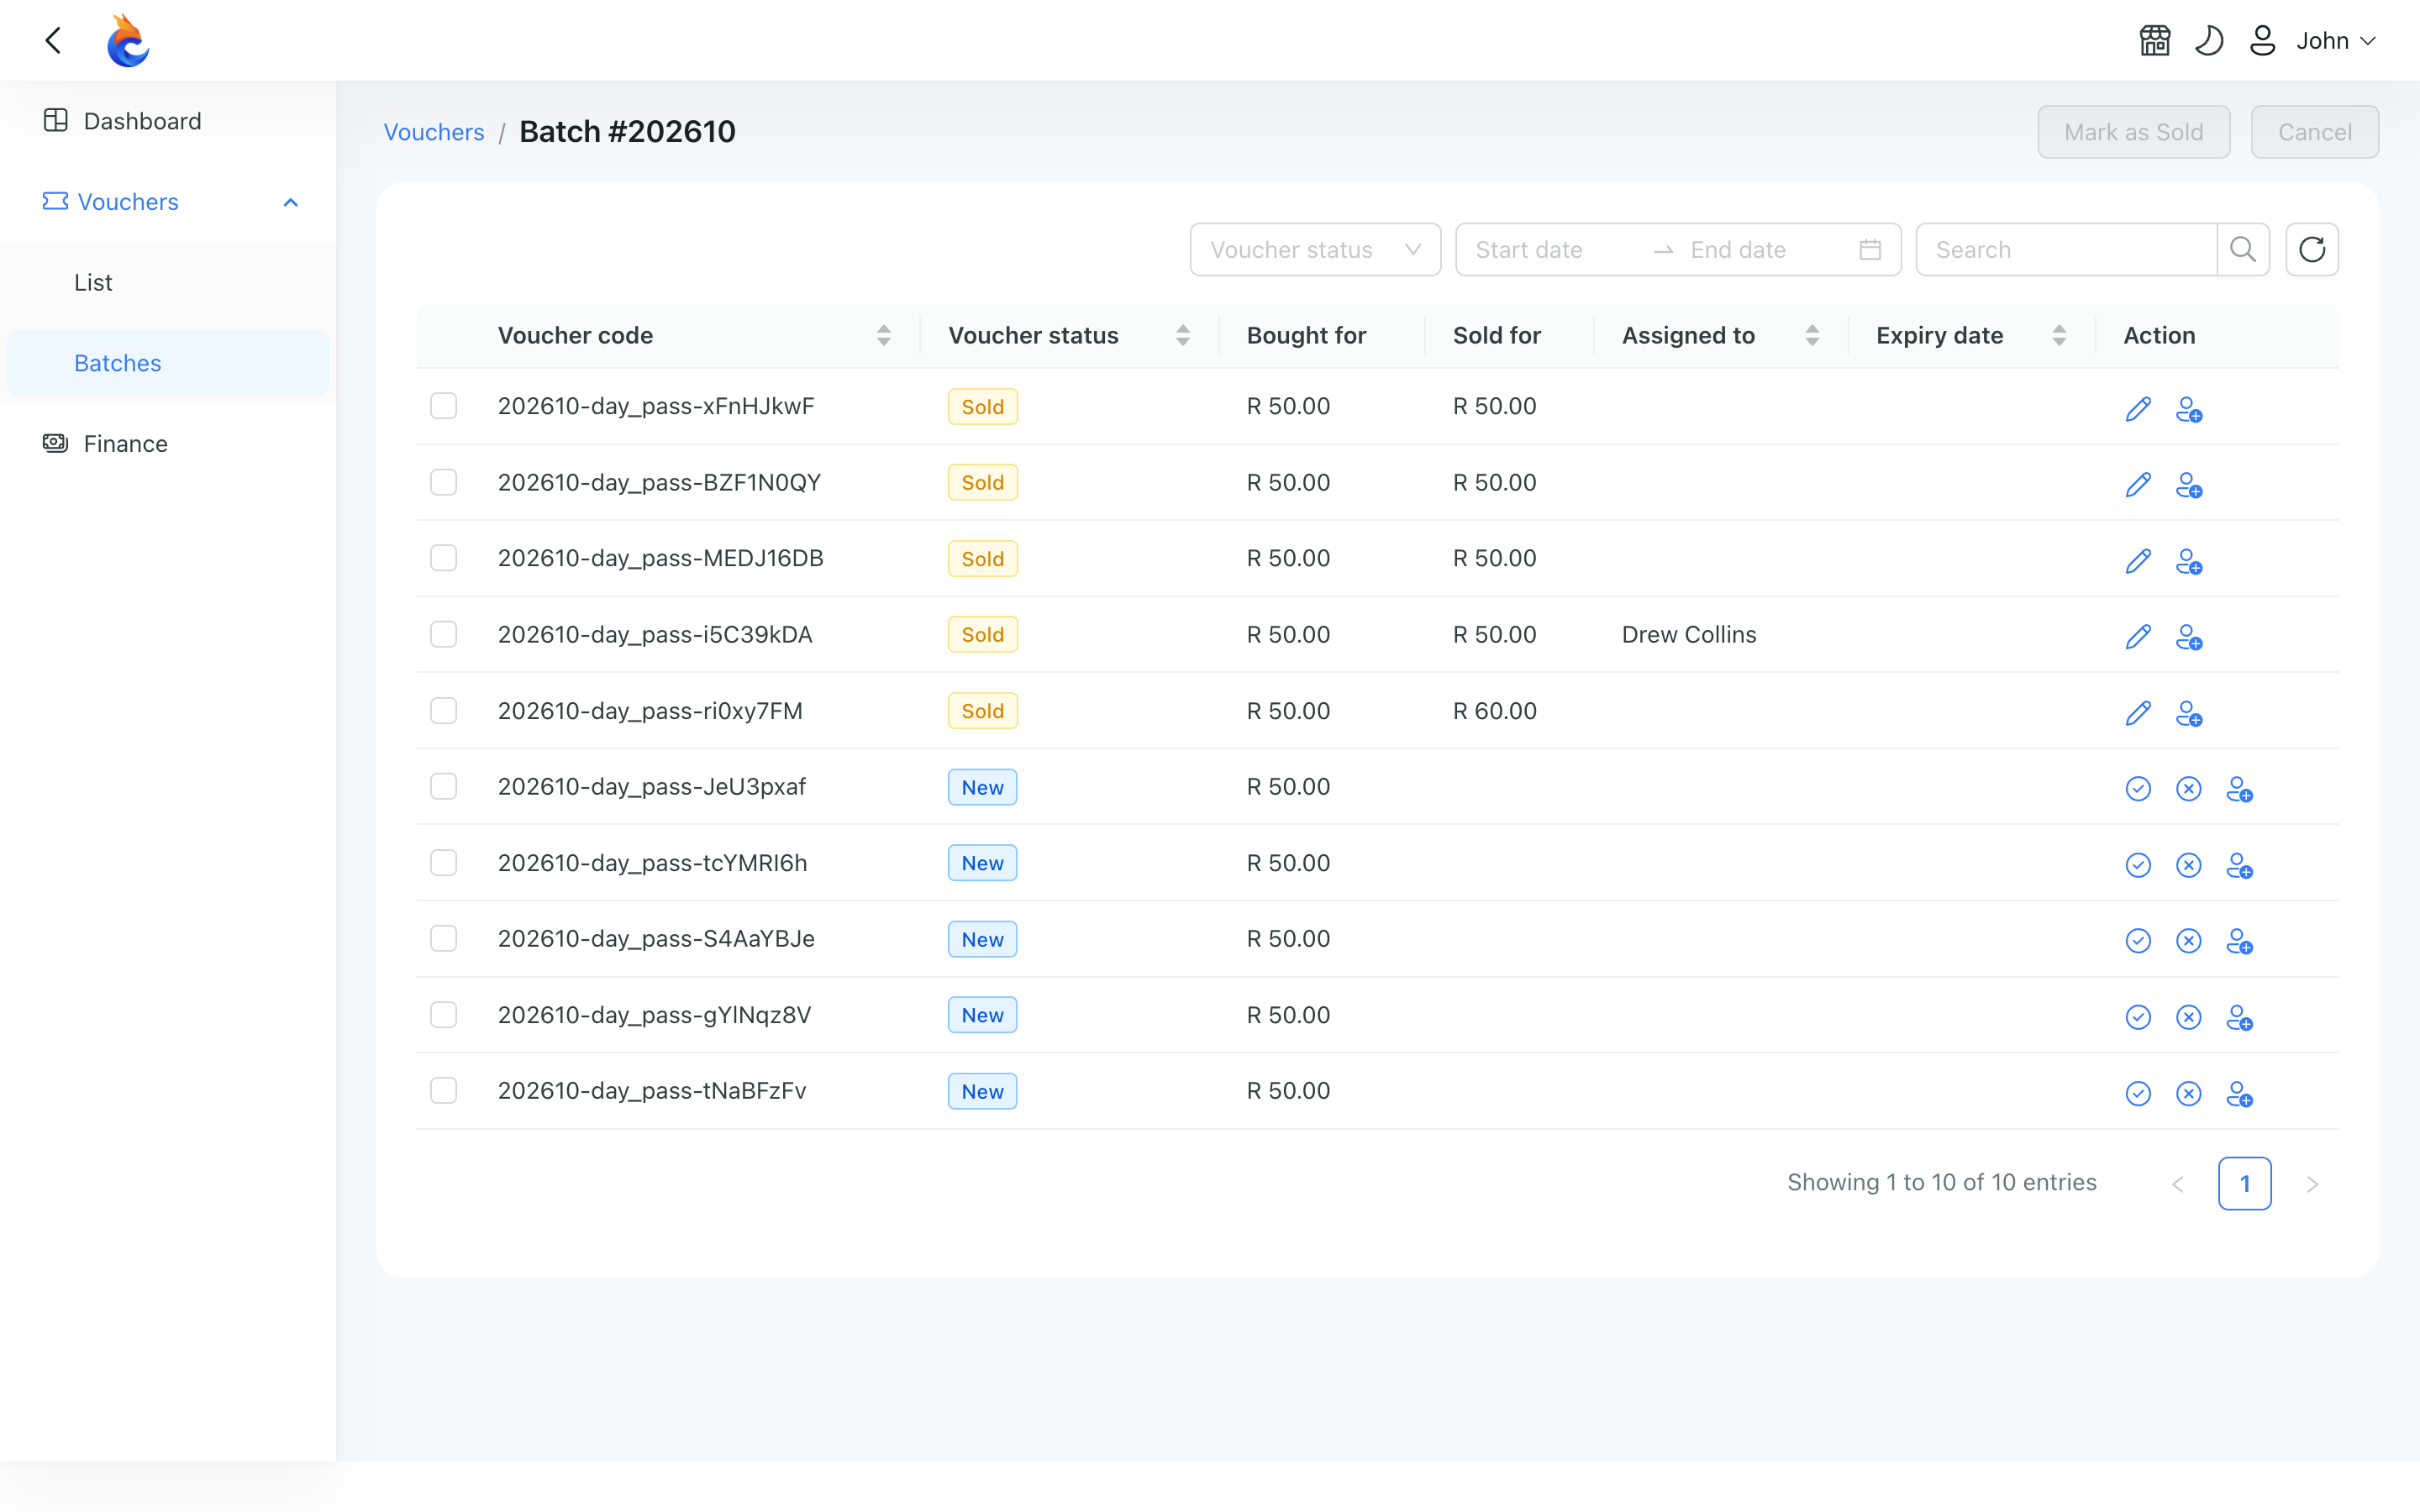Select checkbox for voucher MEDJ16DB
The image size is (2420, 1512).
click(444, 558)
